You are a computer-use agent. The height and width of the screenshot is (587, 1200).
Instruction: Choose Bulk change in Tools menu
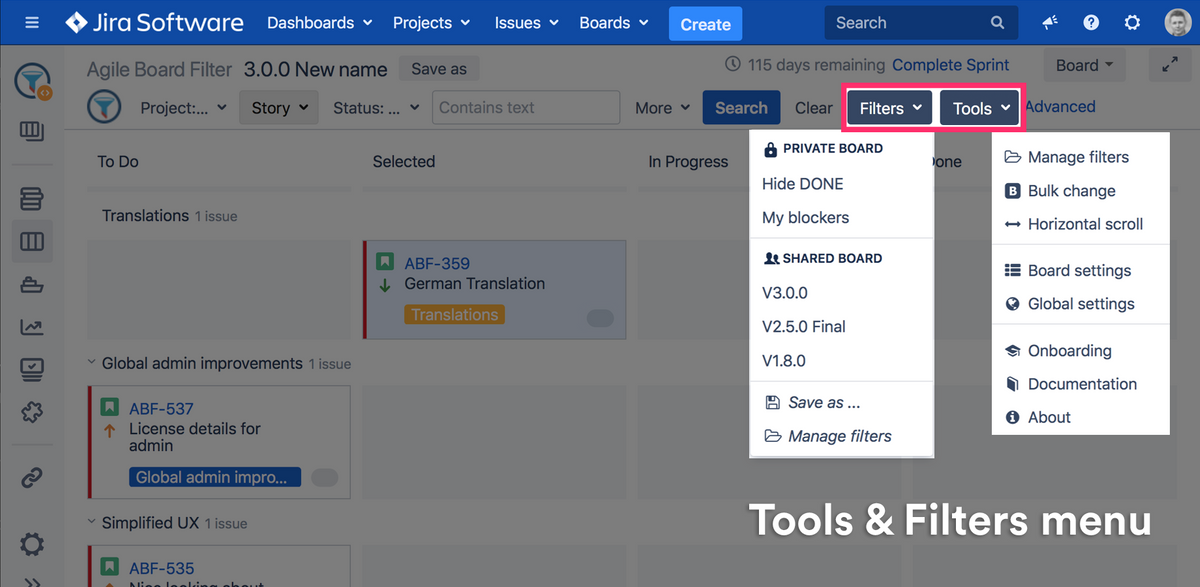point(1071,191)
